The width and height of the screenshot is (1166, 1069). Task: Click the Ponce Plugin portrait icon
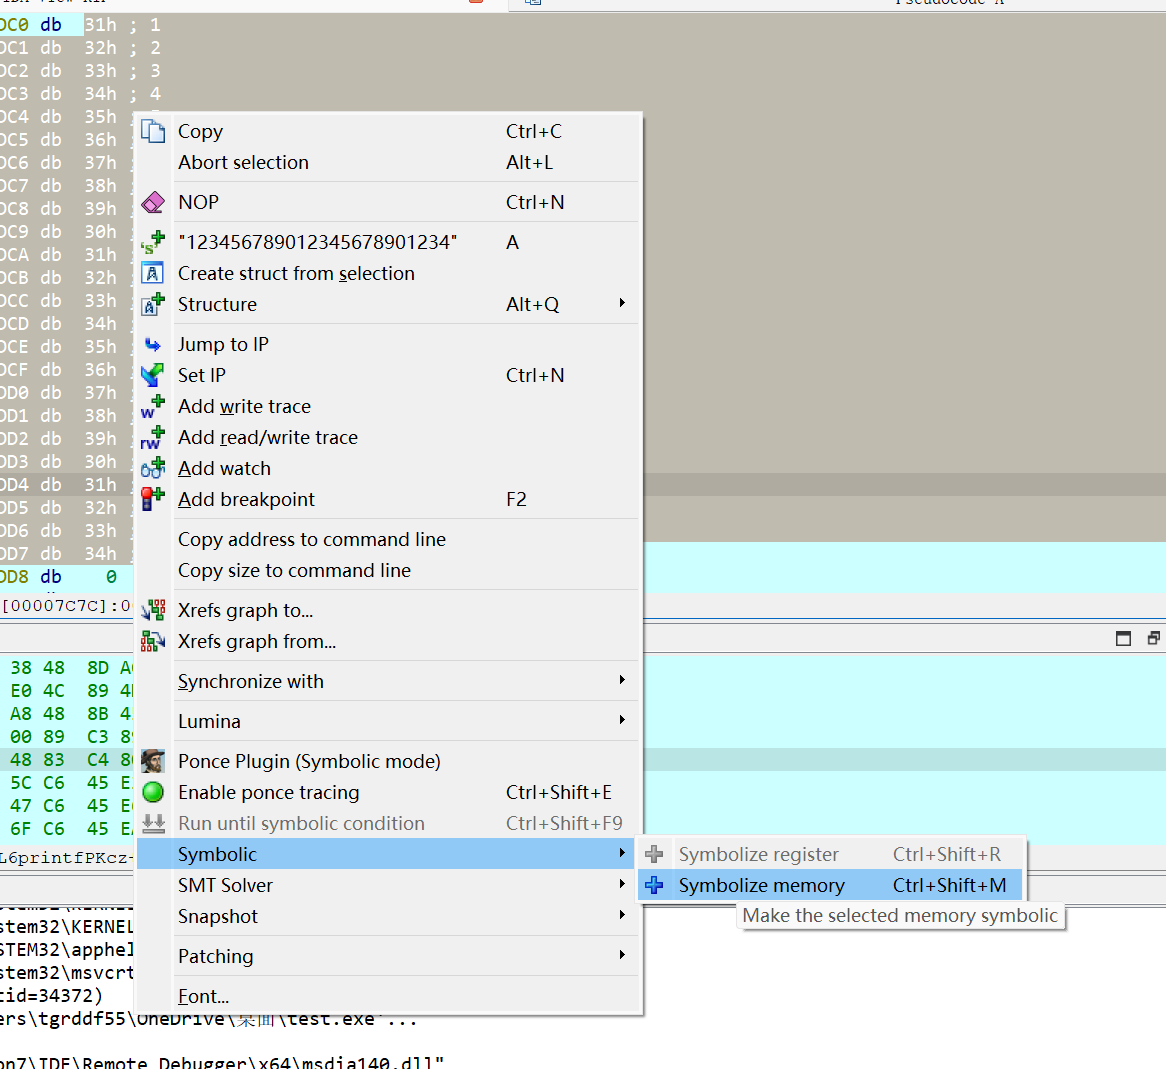click(x=153, y=761)
